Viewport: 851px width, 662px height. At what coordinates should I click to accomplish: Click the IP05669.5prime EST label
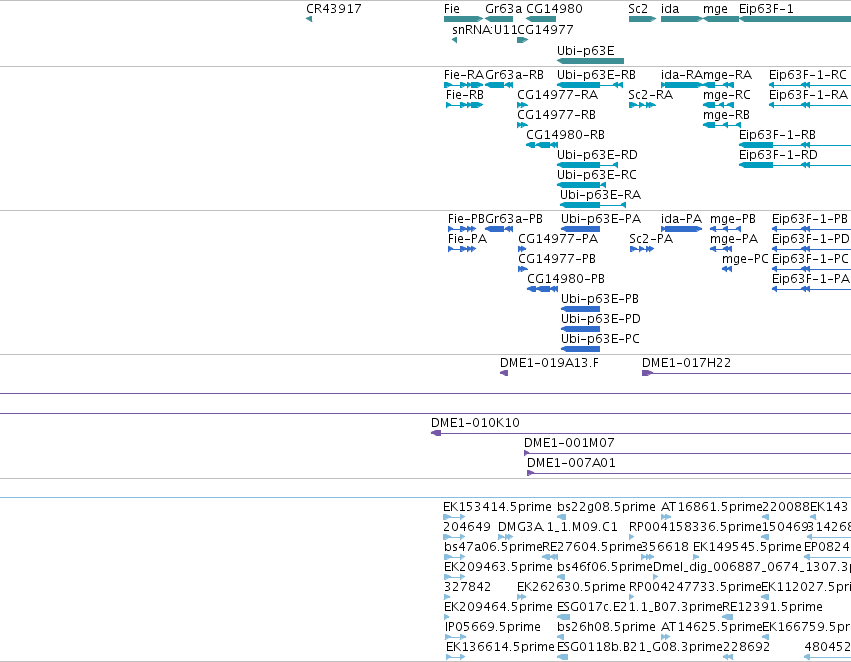[x=492, y=627]
